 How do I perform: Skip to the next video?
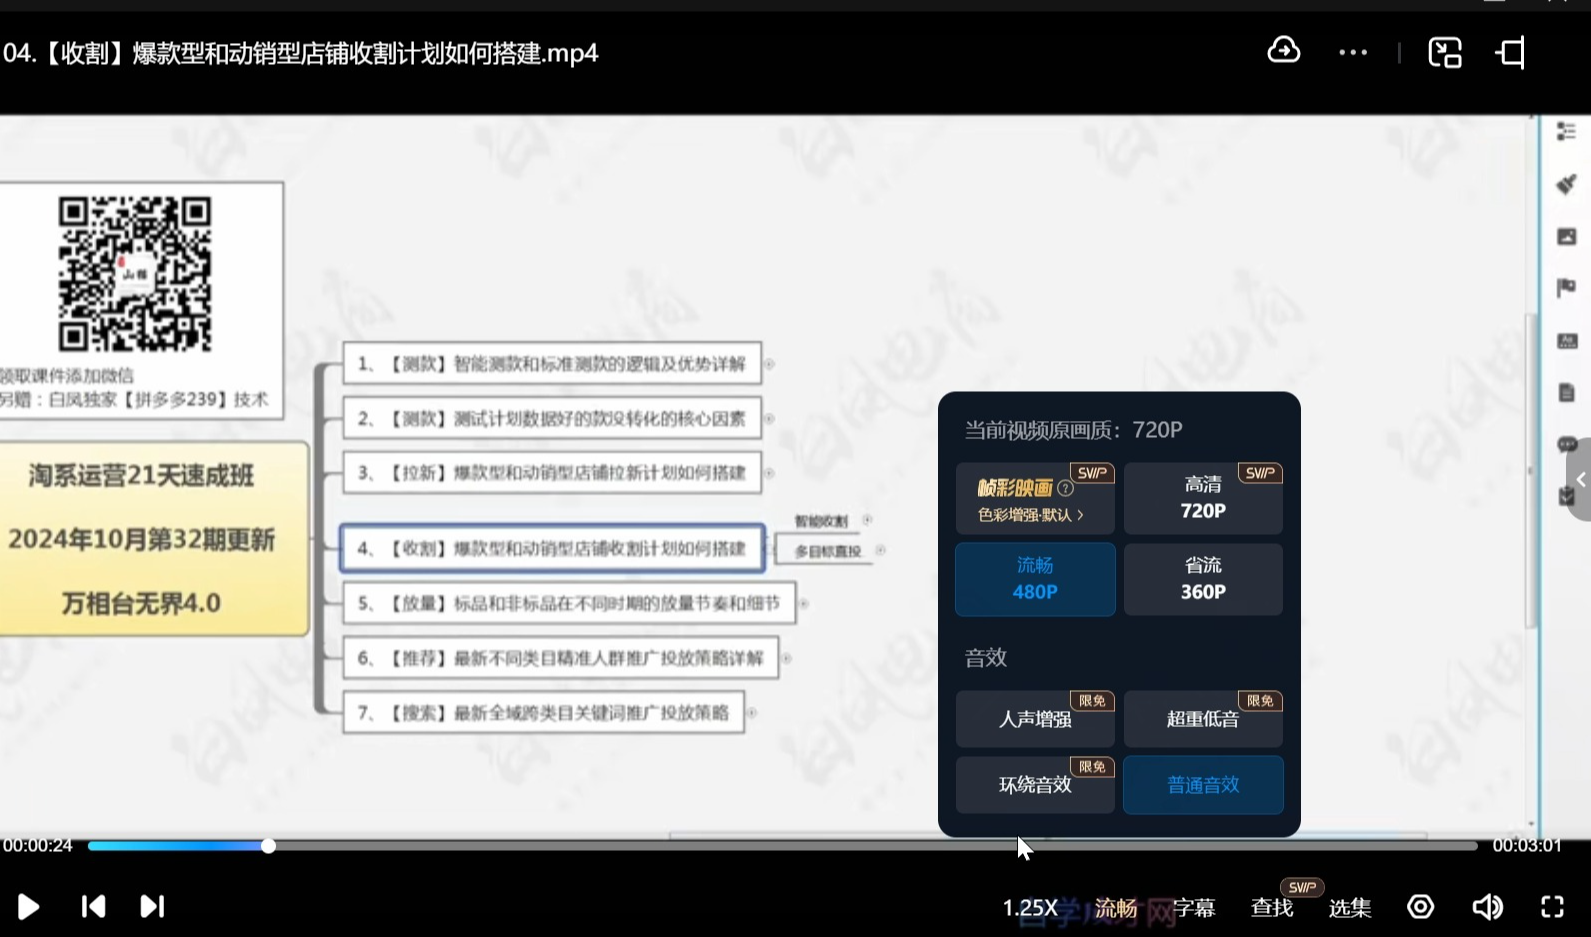pyautogui.click(x=152, y=907)
